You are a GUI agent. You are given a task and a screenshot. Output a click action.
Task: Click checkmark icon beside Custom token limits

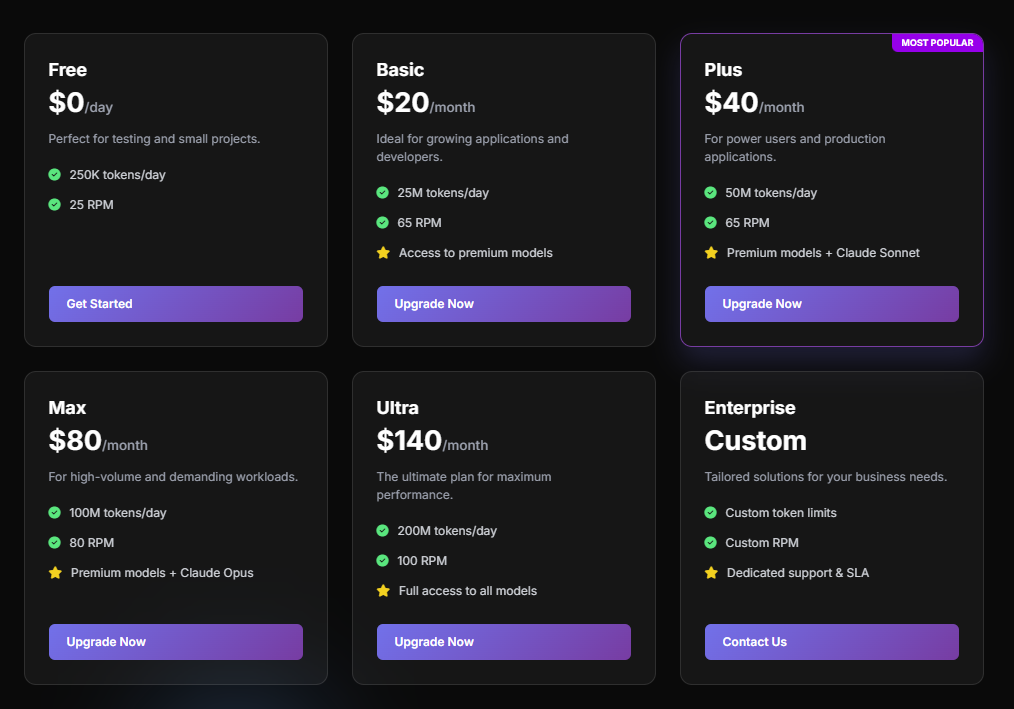(711, 512)
